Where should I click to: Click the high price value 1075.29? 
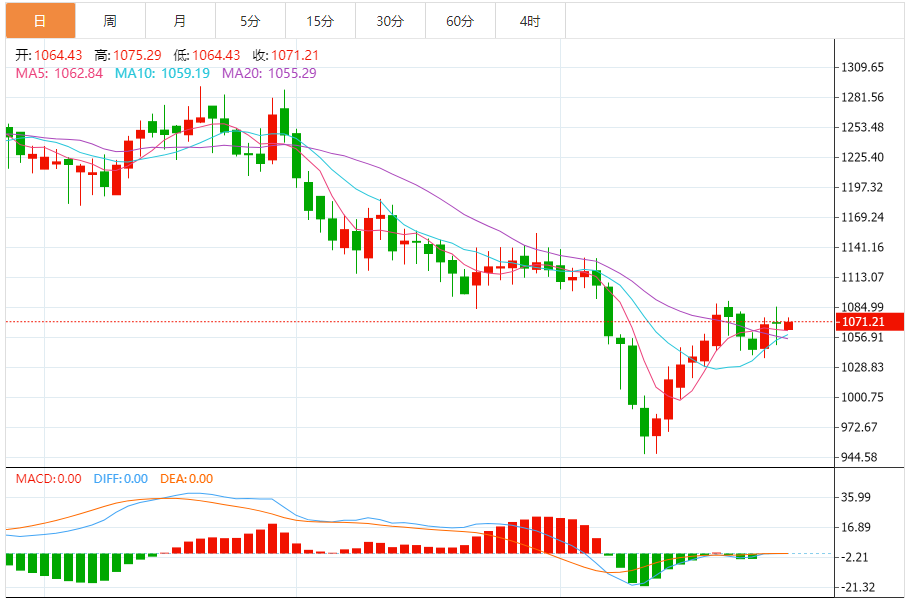click(x=137, y=55)
